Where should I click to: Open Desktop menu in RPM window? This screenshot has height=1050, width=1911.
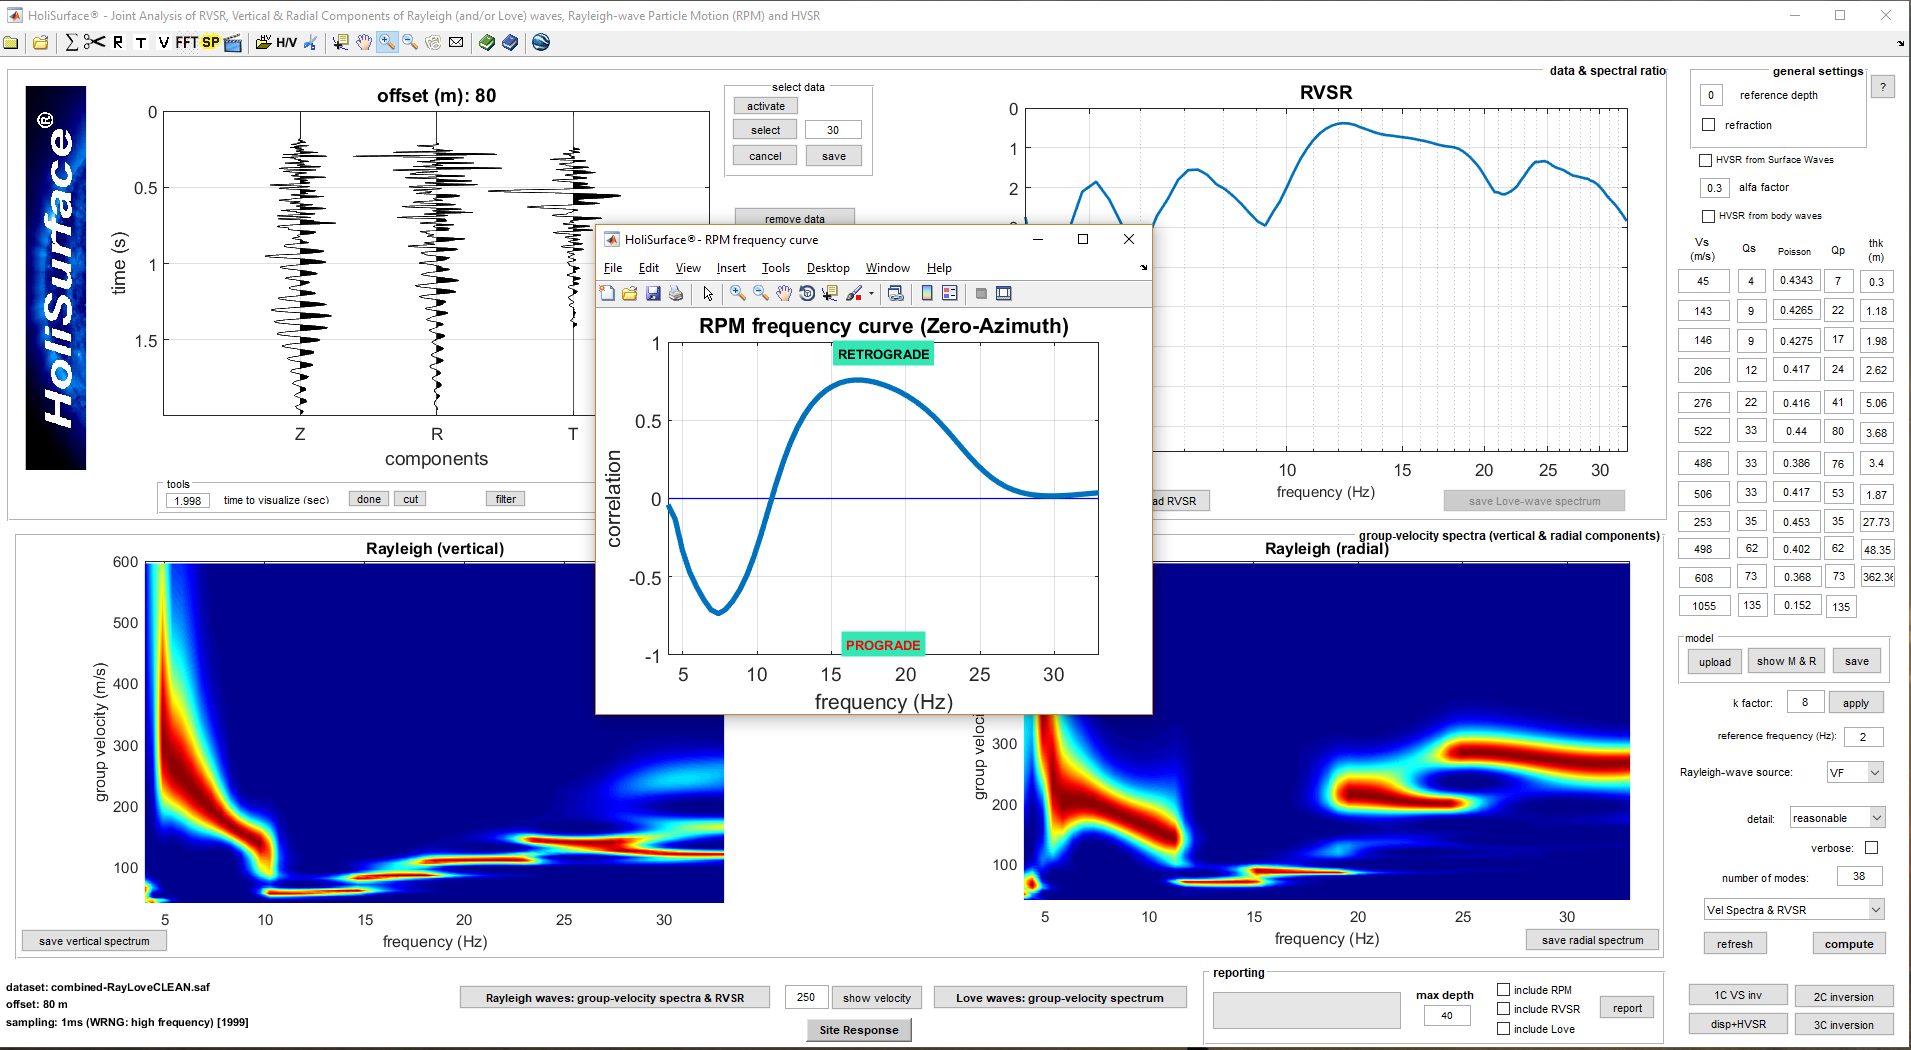pos(828,268)
